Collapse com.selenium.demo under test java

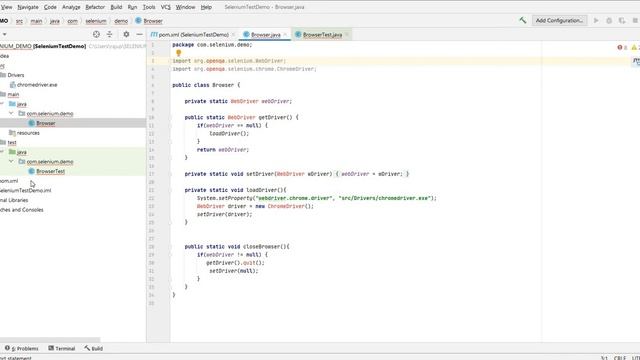coord(11,161)
